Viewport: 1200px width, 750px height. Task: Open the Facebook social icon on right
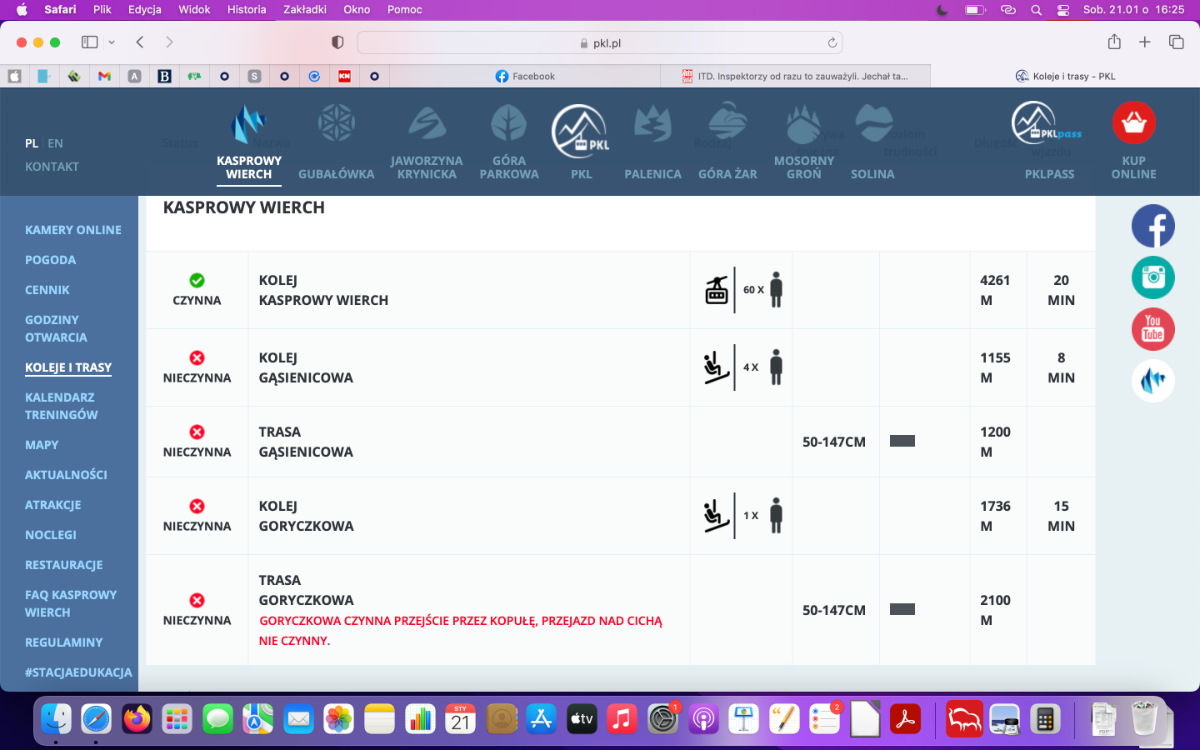[1153, 226]
